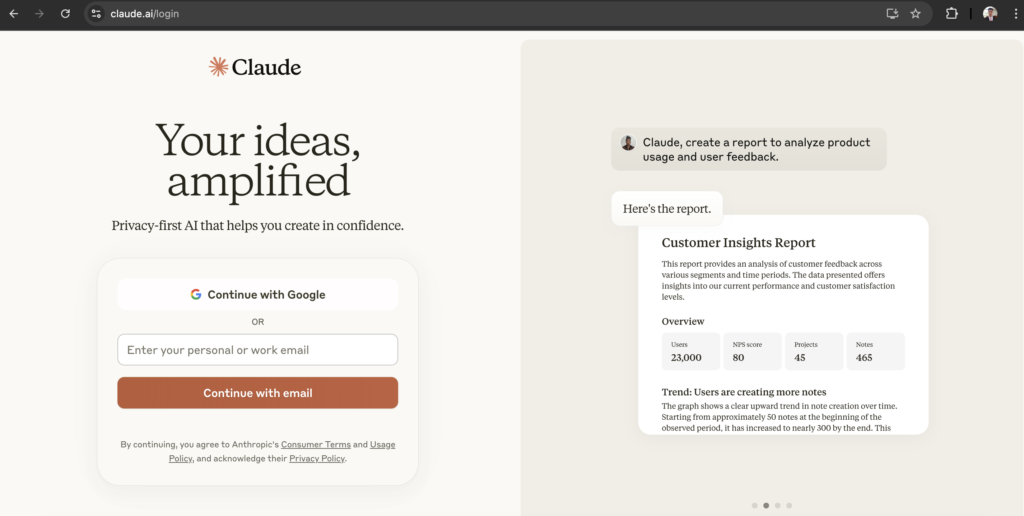Select the fourth carousel dot
This screenshot has width=1024, height=516.
click(789, 505)
